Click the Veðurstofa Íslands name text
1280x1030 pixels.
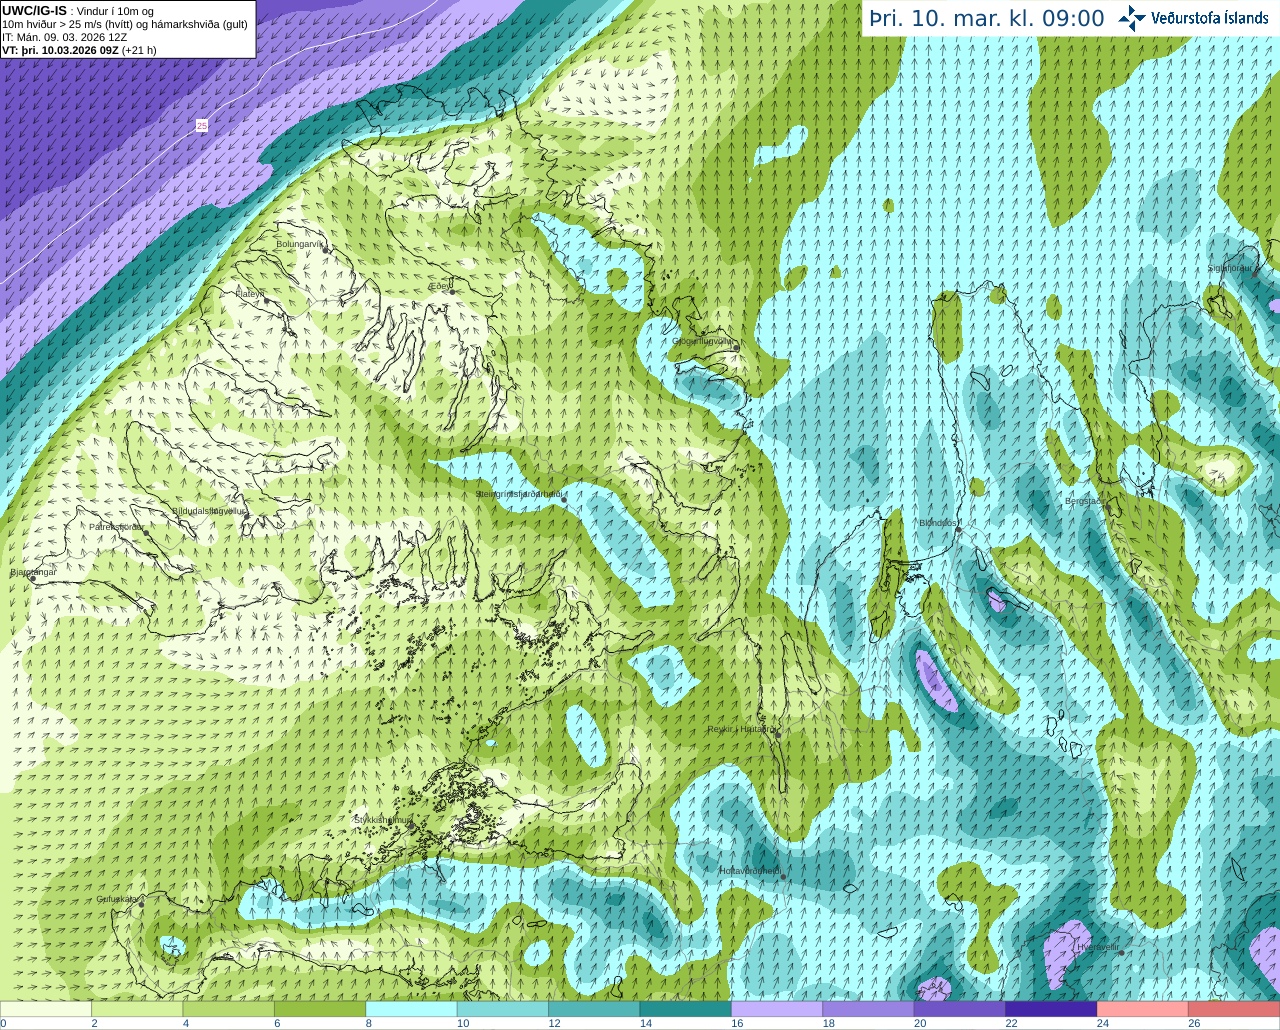1209,18
